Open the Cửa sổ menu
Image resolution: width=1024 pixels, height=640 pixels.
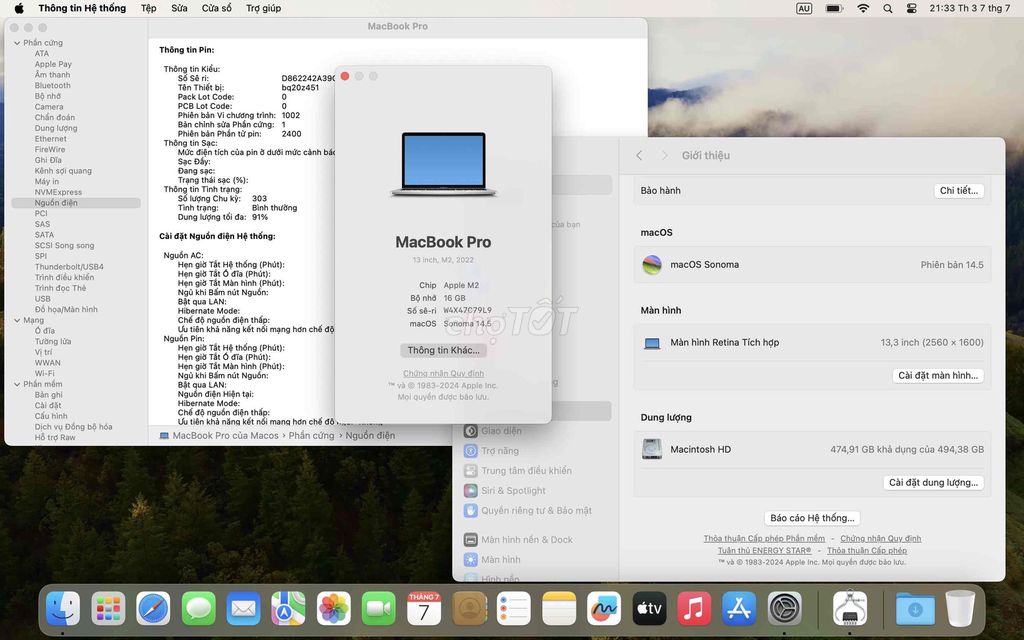pos(217,8)
